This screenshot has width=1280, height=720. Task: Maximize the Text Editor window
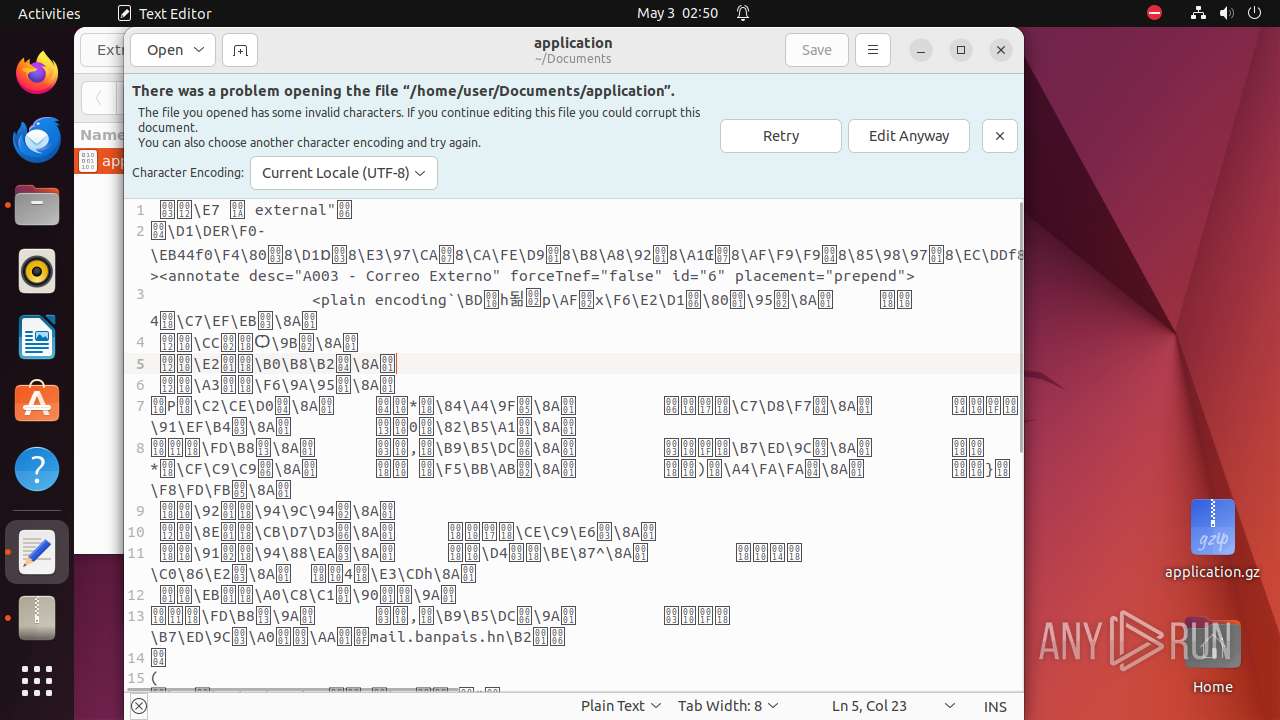[x=961, y=50]
